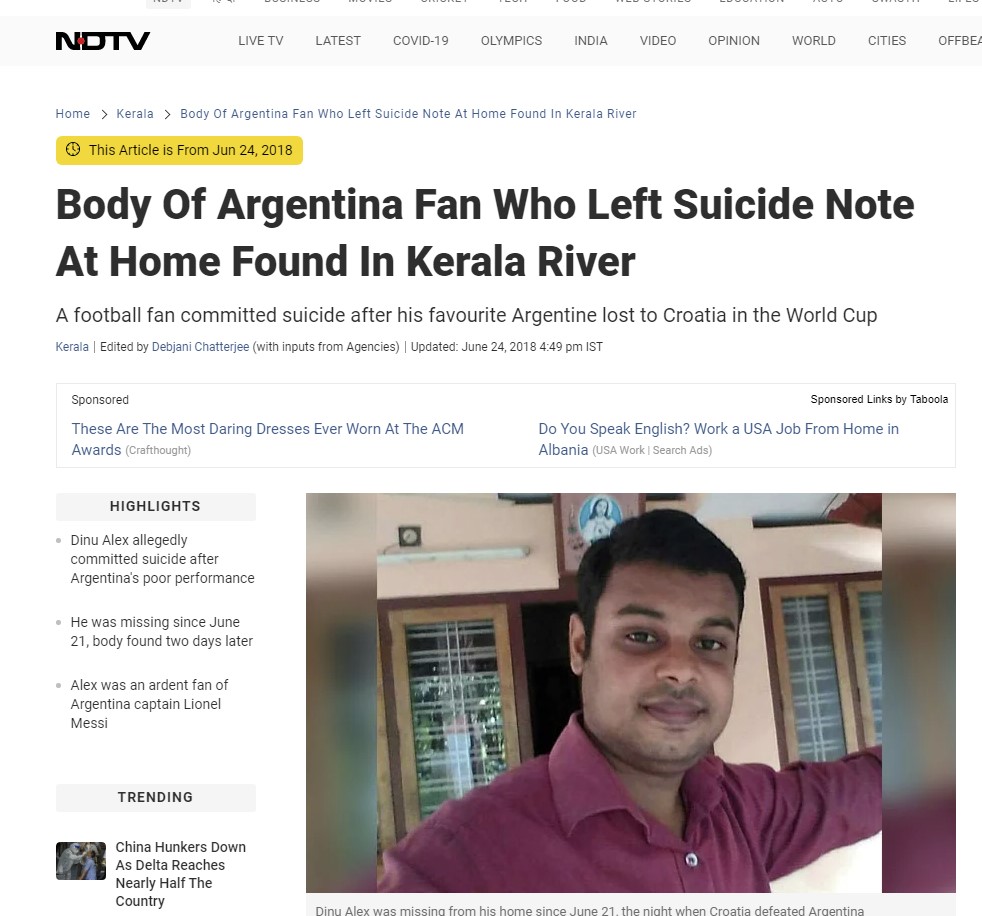Screen dimensions: 982x916
Task: Go to the LATEST section
Action: [x=338, y=41]
